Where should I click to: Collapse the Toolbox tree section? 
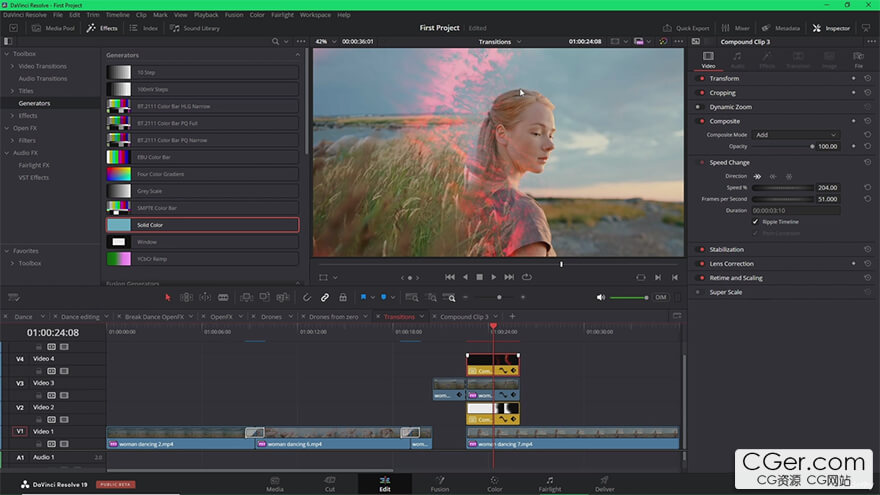coord(7,54)
